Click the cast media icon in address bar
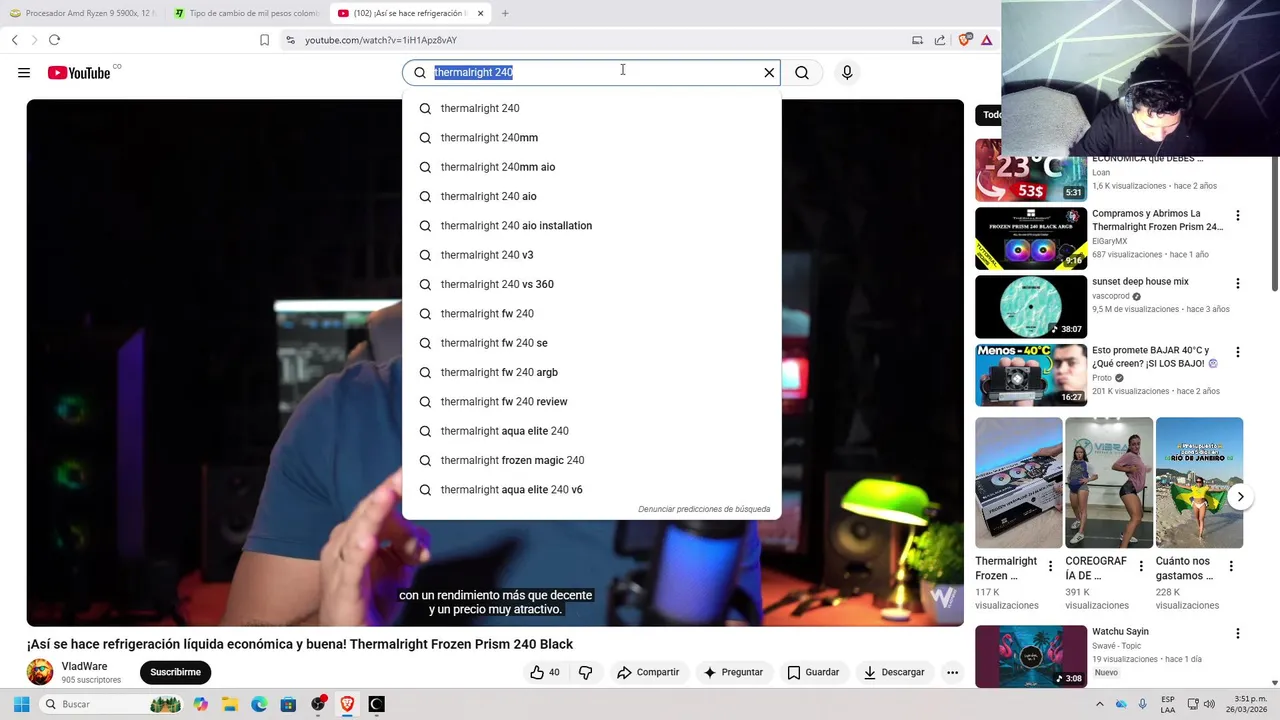The image size is (1280, 720). [x=917, y=40]
